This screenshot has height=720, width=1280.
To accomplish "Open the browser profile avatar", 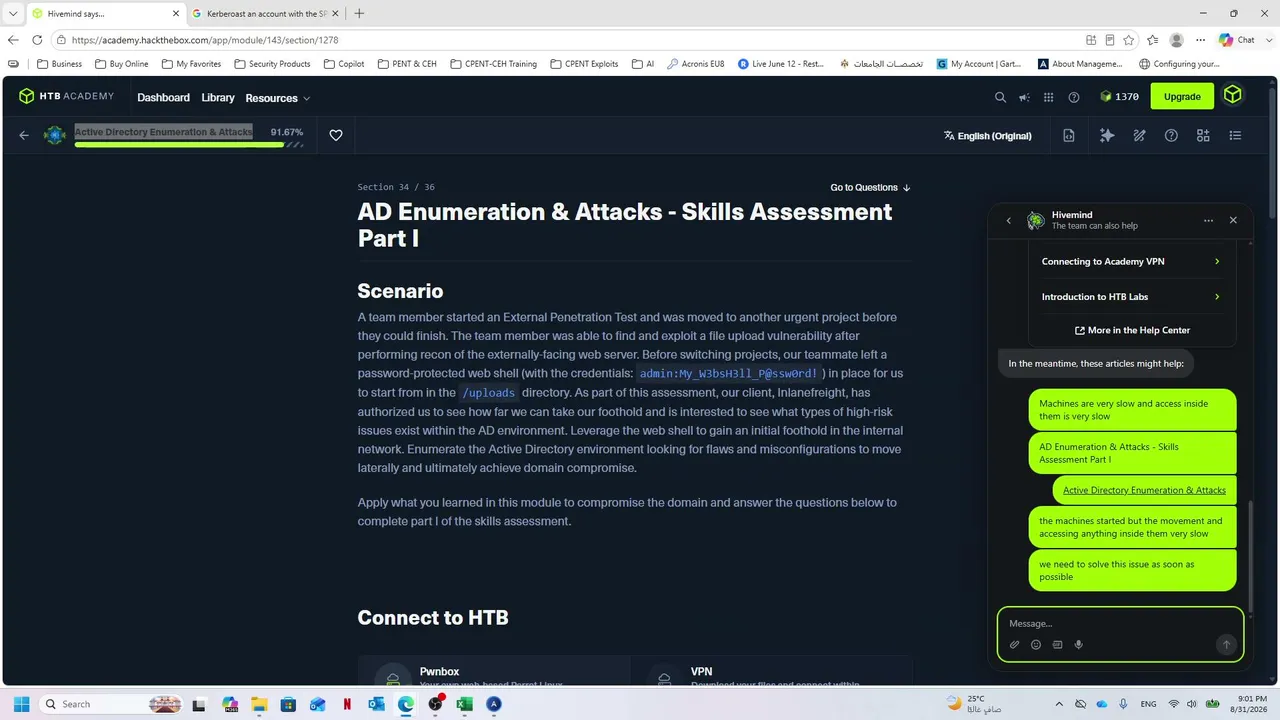I will click(x=1176, y=40).
